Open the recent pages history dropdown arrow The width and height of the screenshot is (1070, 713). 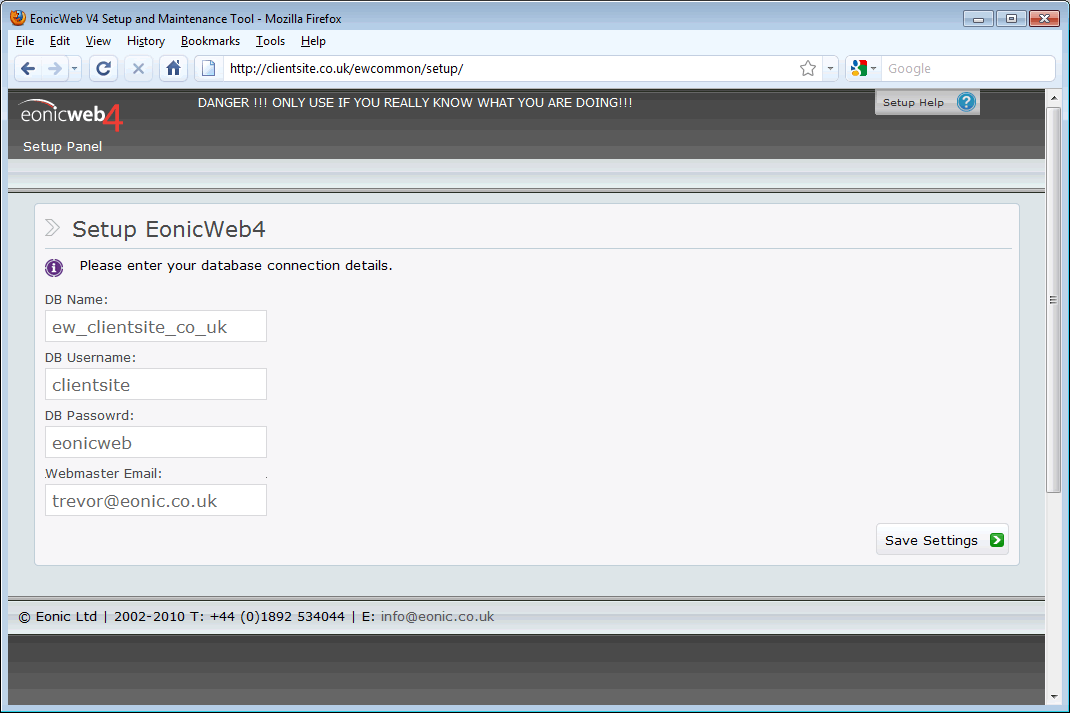(74, 68)
